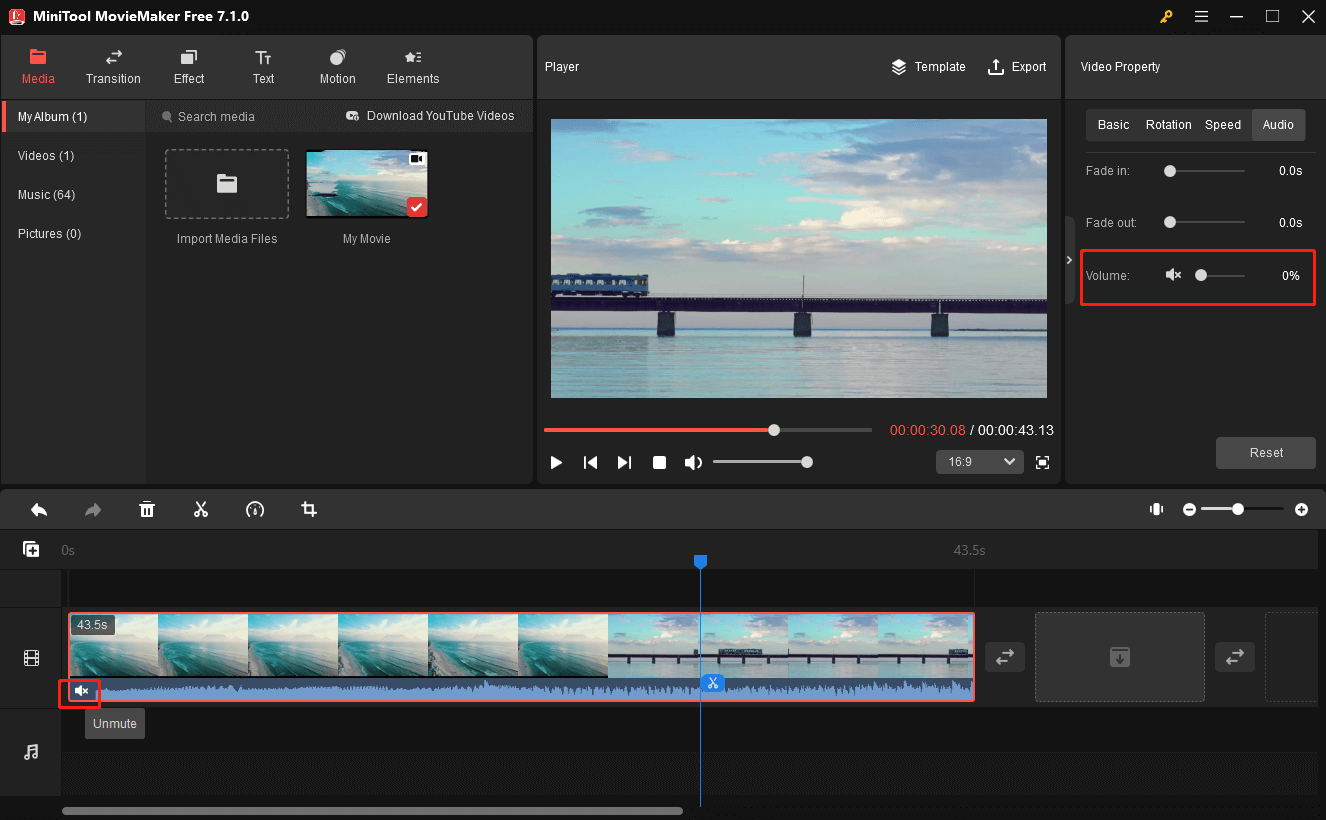This screenshot has width=1326, height=820.
Task: Mute the player volume speaker icon
Action: [693, 461]
